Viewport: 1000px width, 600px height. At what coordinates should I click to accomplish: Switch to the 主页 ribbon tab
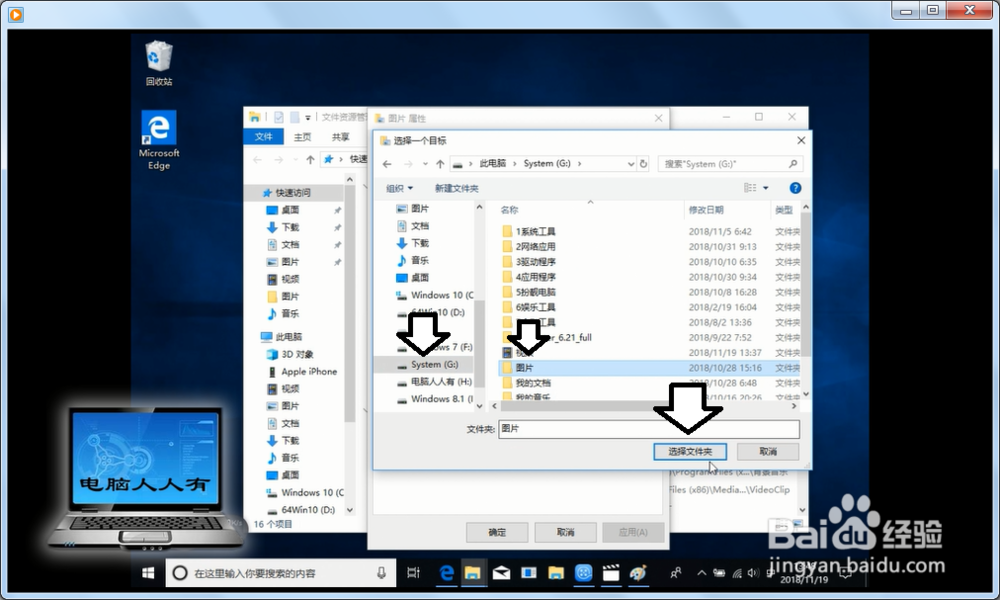tap(302, 136)
